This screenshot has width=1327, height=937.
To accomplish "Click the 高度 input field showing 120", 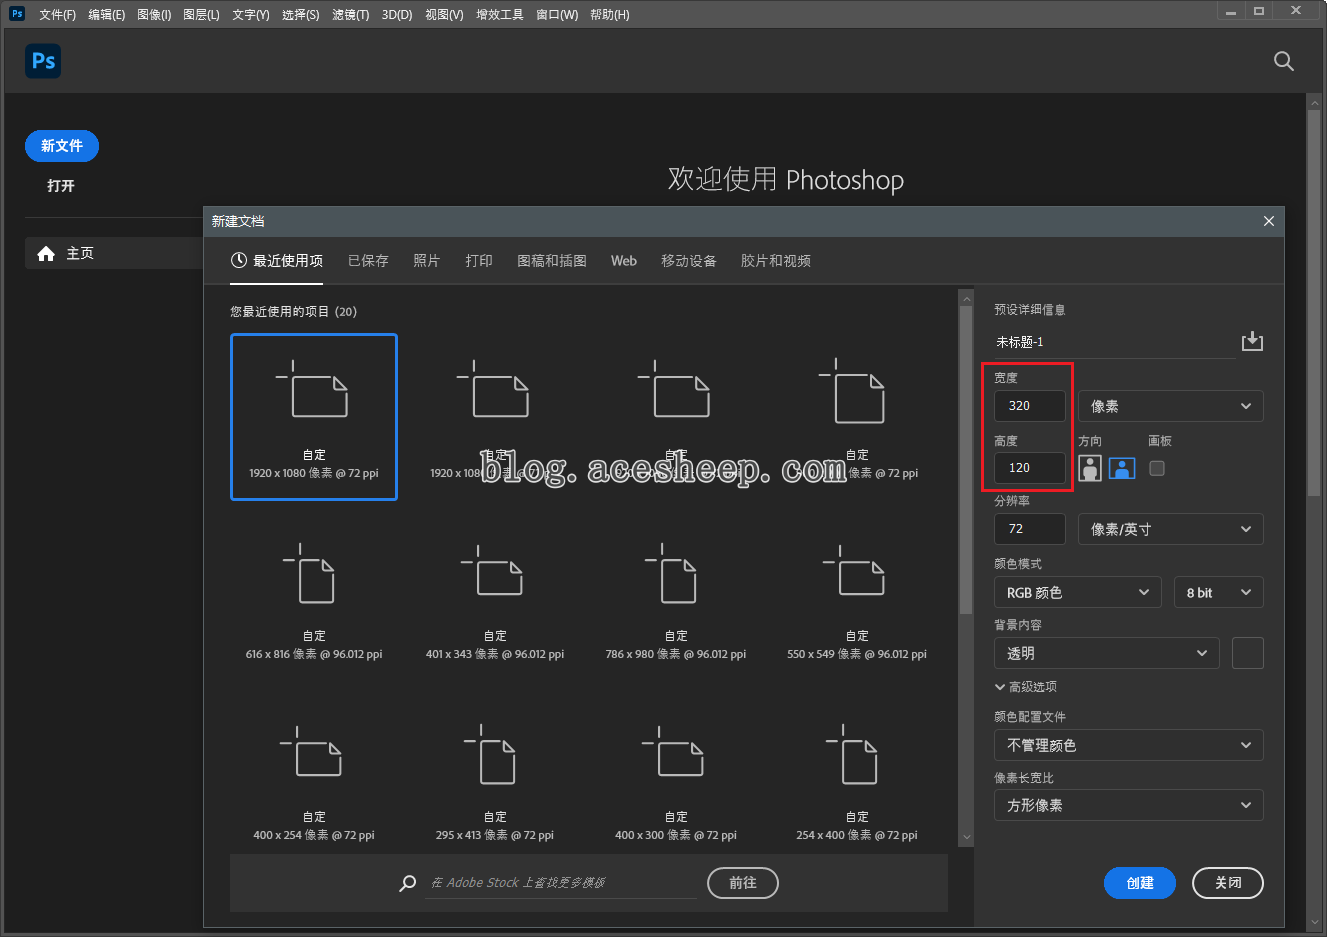I will click(1030, 468).
